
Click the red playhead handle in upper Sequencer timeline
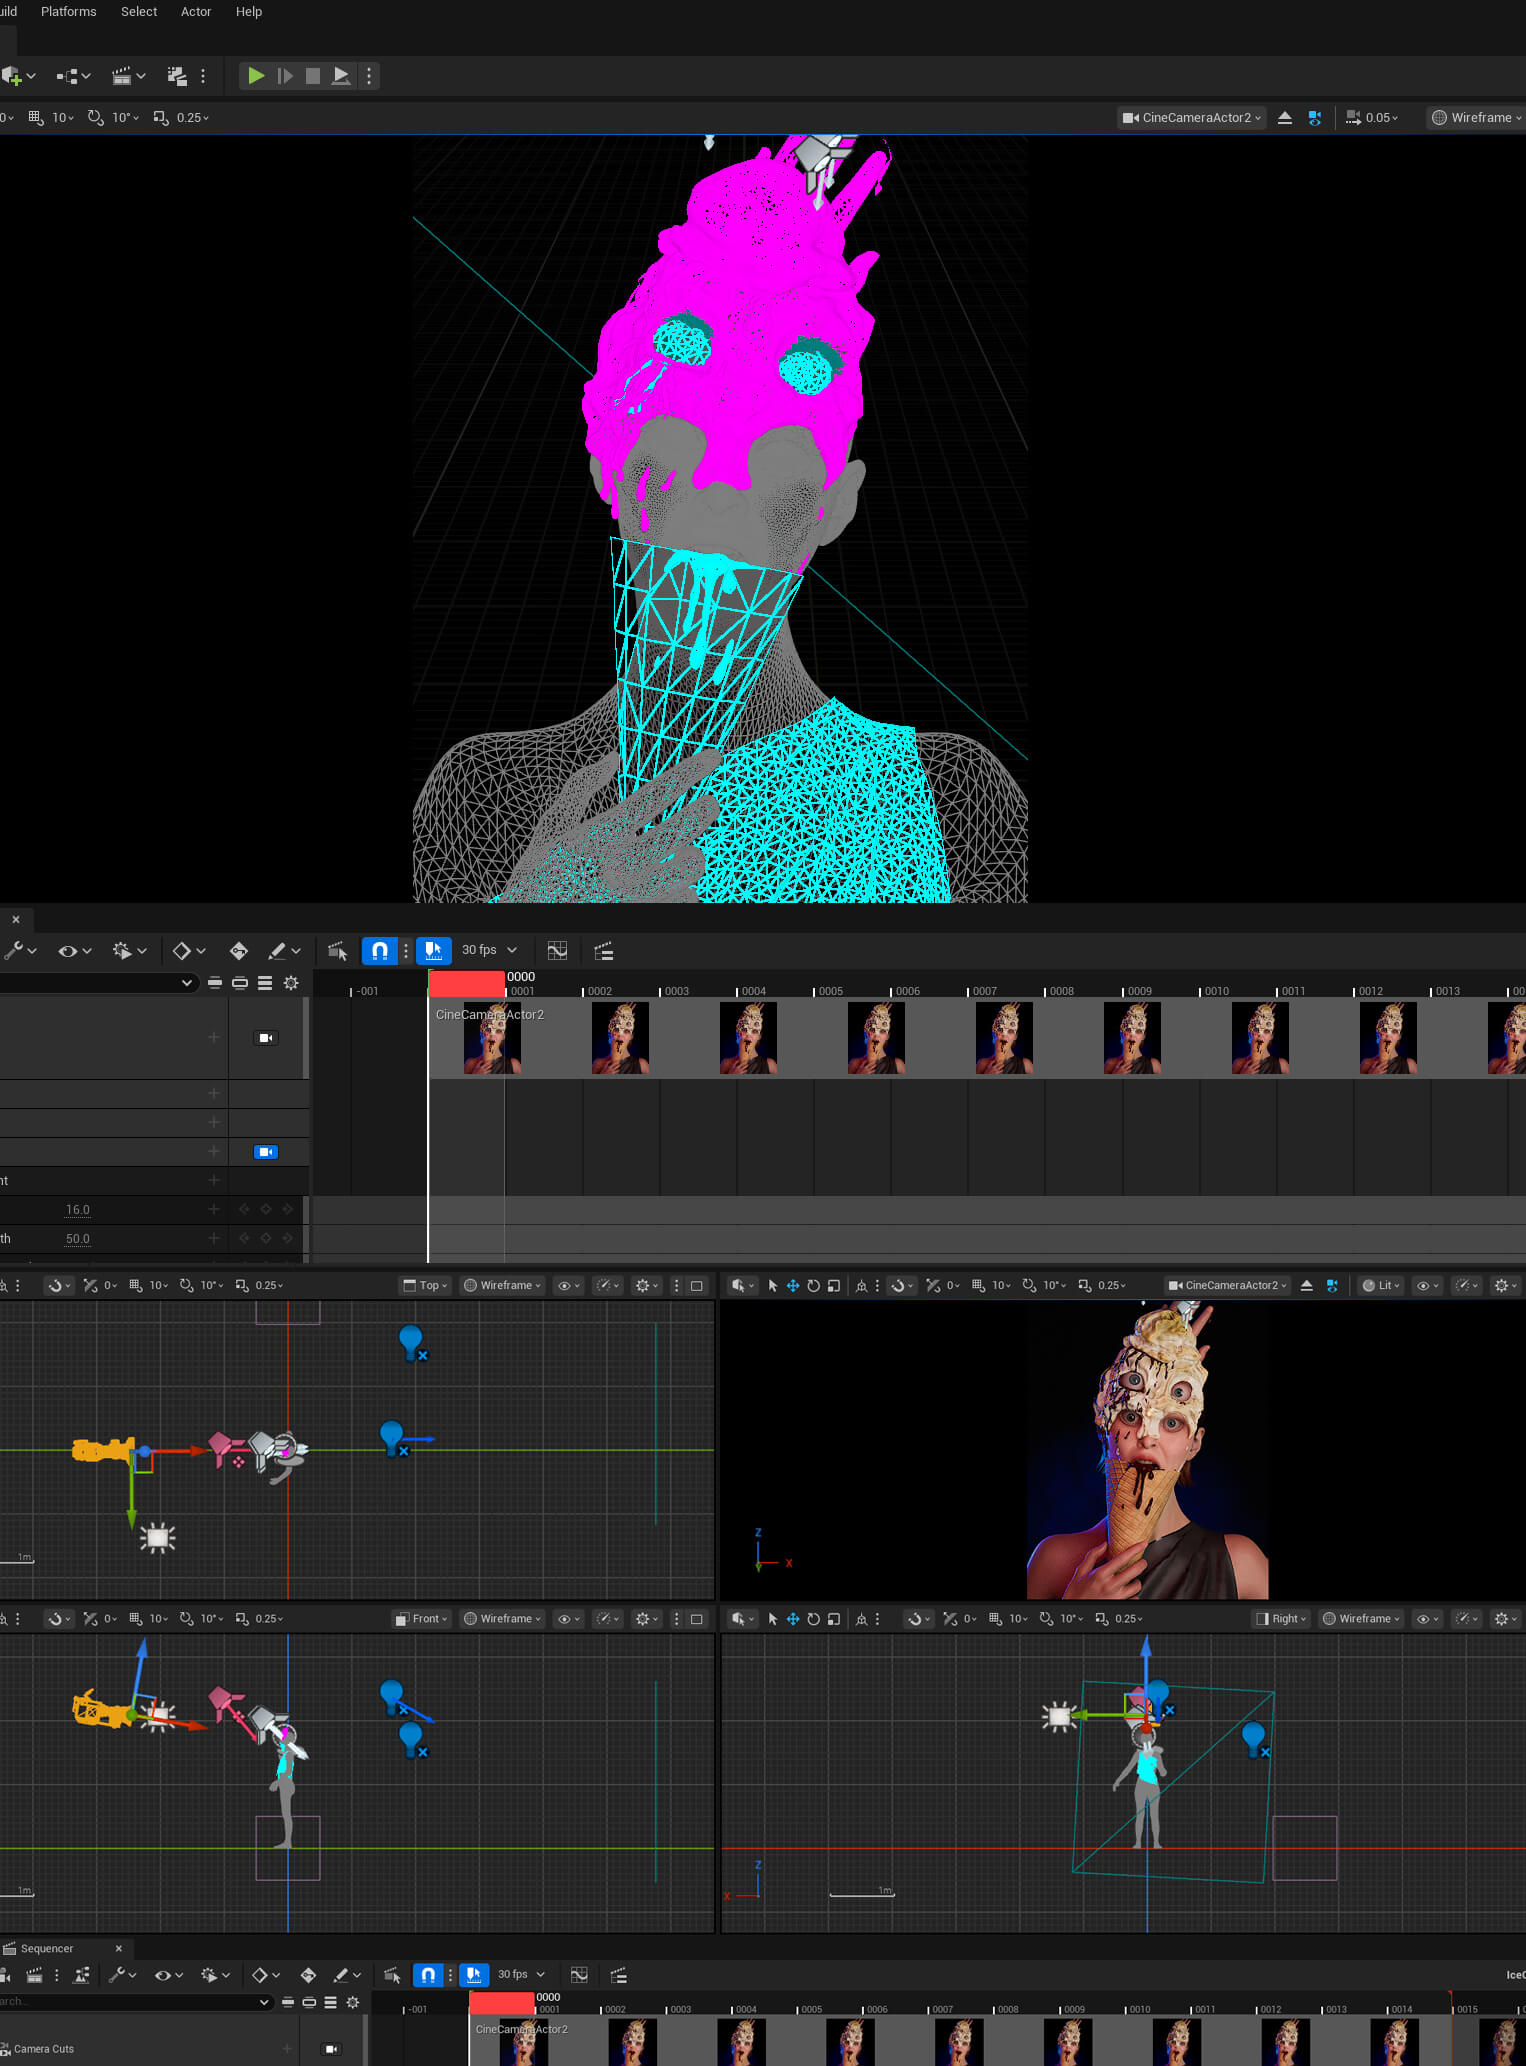[x=466, y=983]
